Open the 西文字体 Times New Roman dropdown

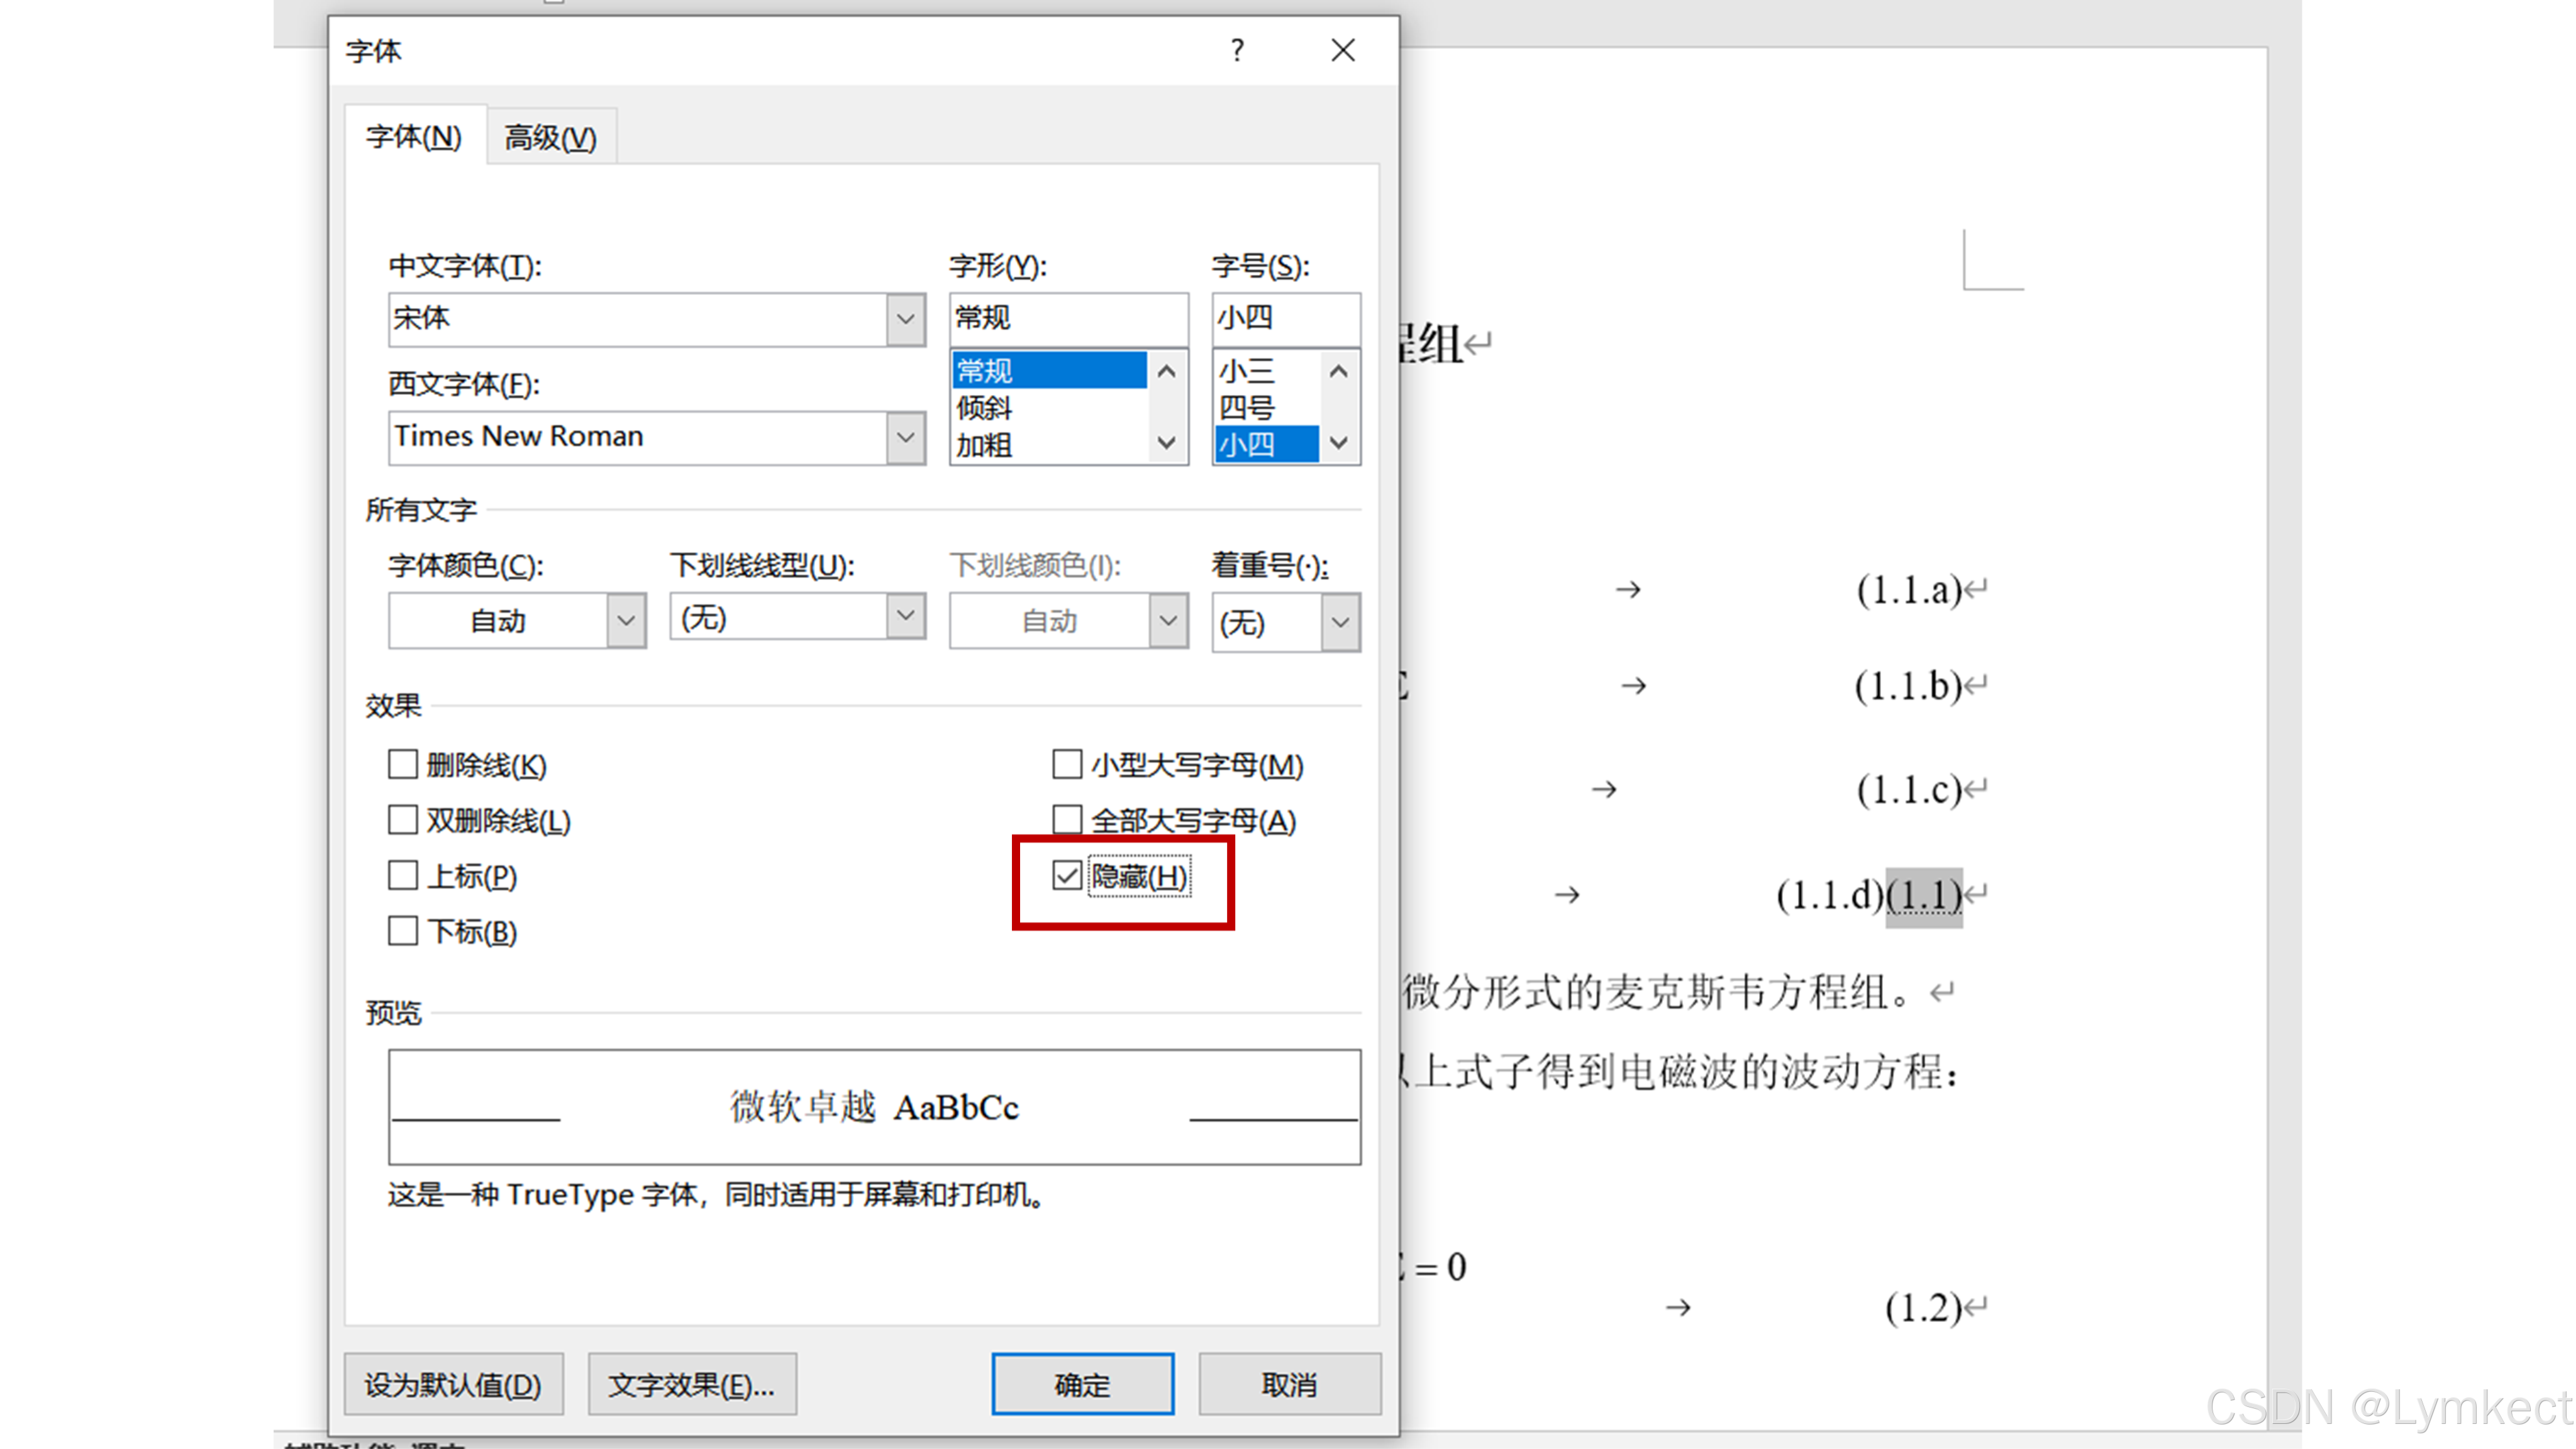coord(905,438)
